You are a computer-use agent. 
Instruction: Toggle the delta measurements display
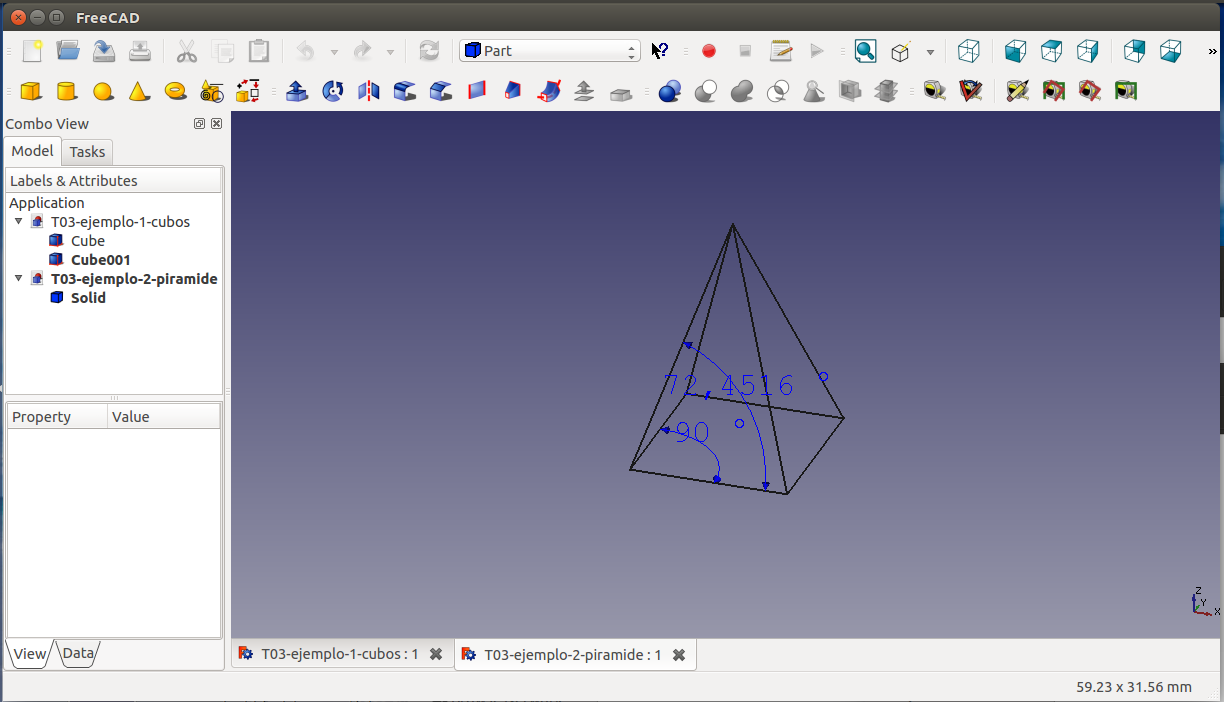(x=1125, y=92)
